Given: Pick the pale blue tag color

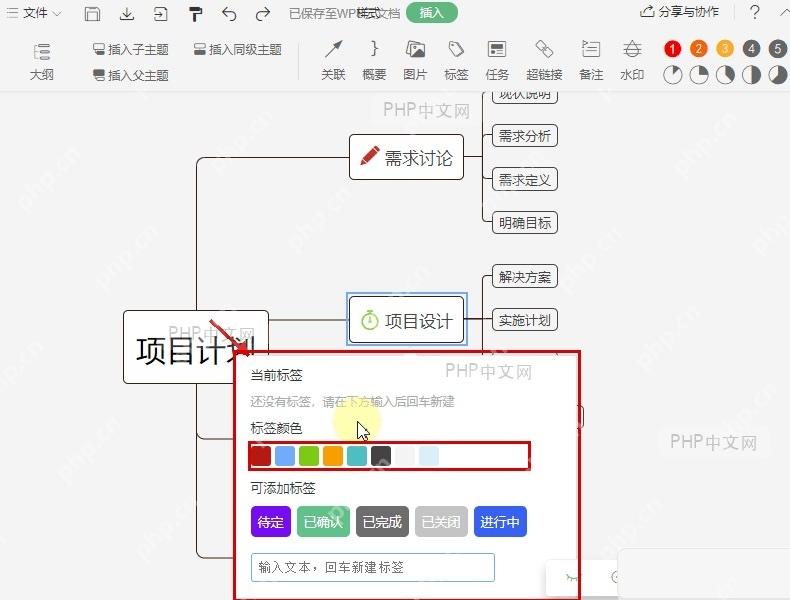Looking at the screenshot, I should click(429, 456).
